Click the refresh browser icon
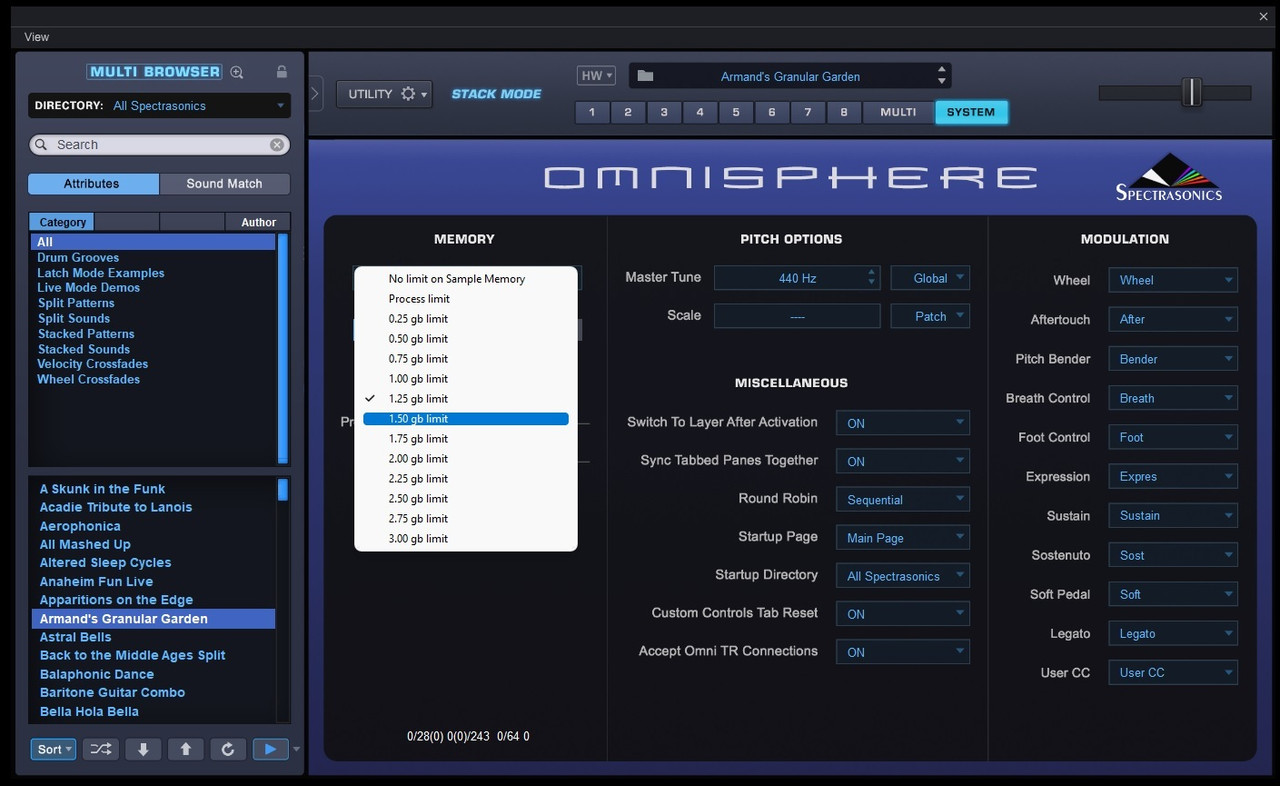Screen dimensions: 1280x786 (228, 749)
